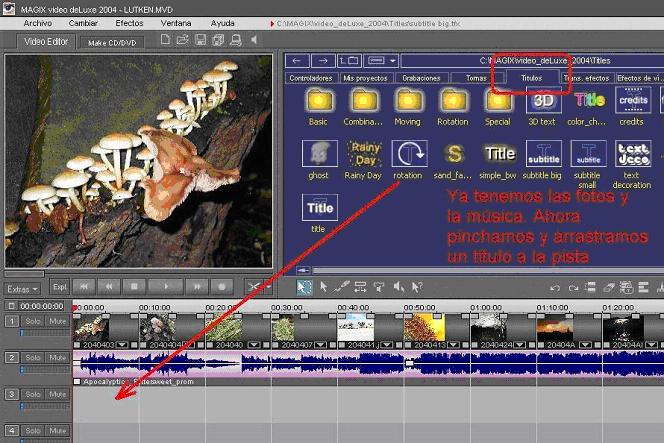The image size is (664, 443).
Task: Open the Rotation titles folder
Action: click(x=453, y=101)
